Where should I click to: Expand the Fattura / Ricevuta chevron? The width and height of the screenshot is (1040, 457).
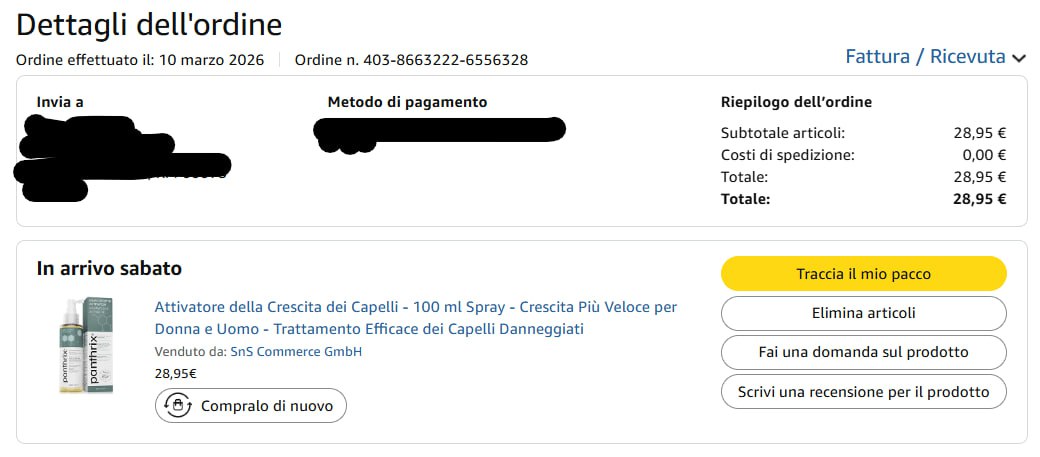pyautogui.click(x=1019, y=58)
